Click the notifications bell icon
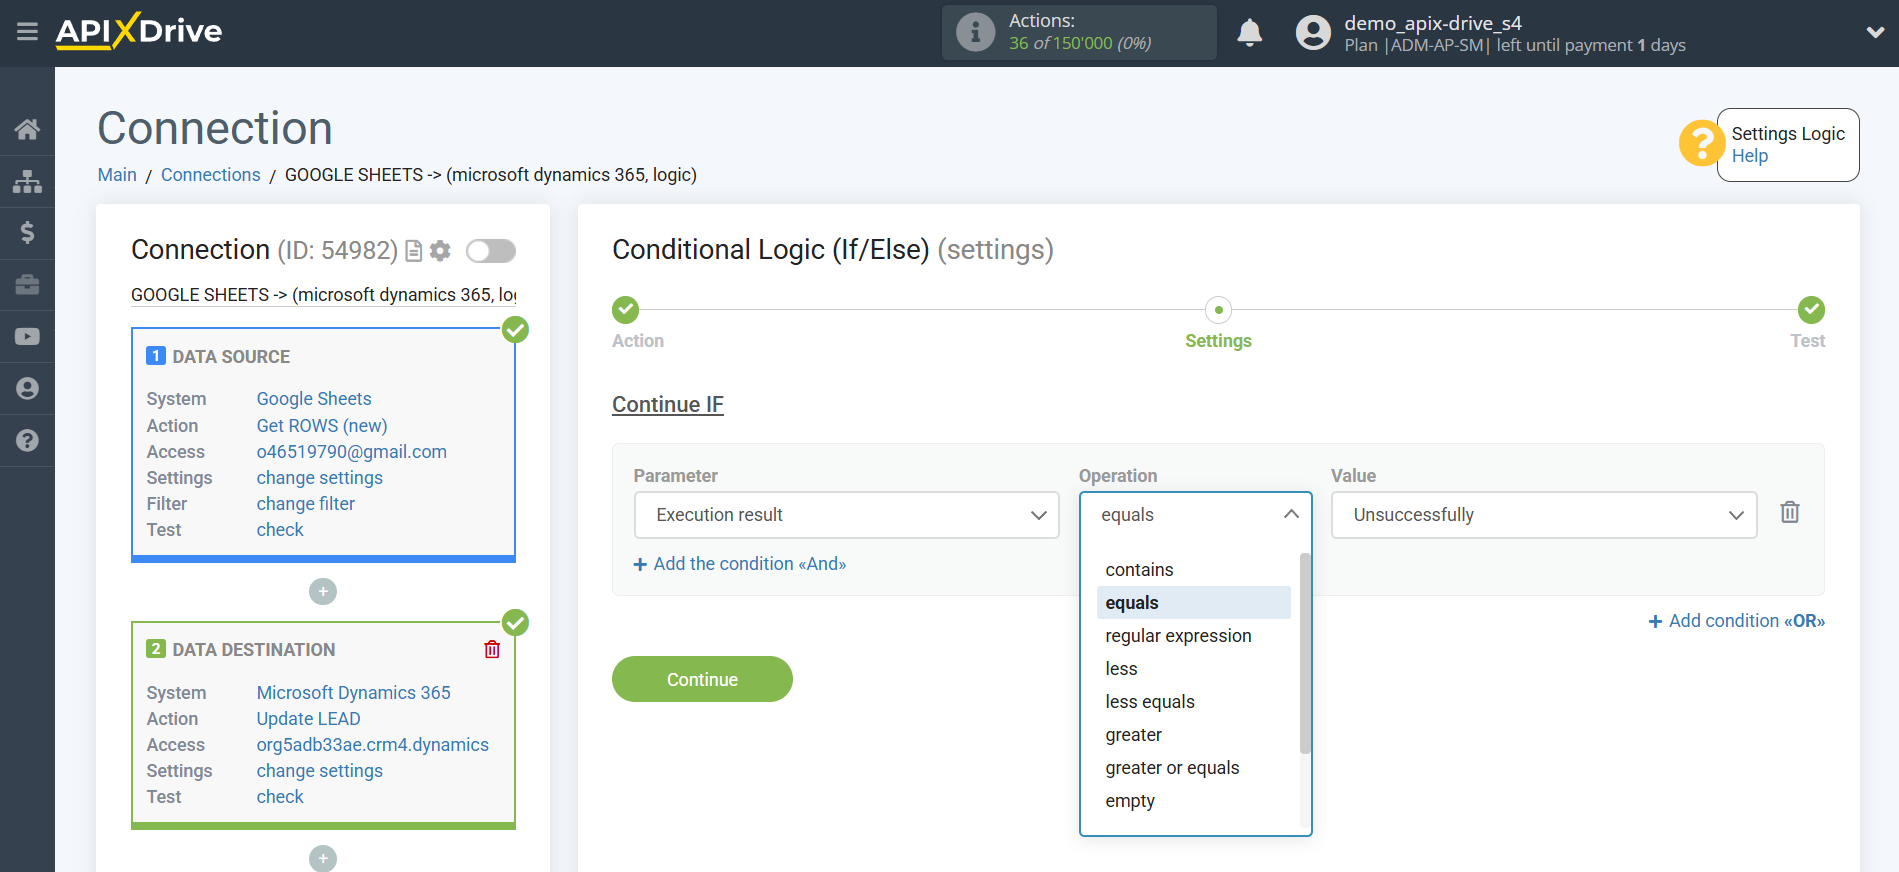 tap(1250, 33)
